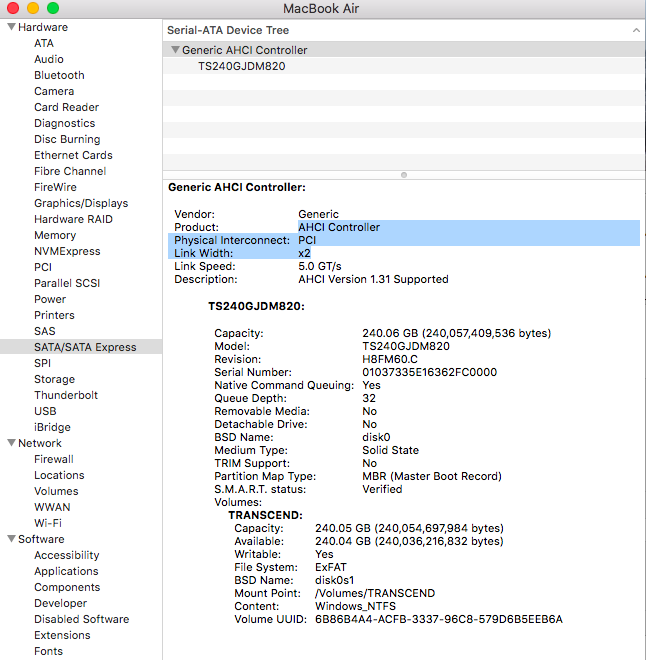Select Thunderbolt entry
The width and height of the screenshot is (646, 660).
pos(66,395)
